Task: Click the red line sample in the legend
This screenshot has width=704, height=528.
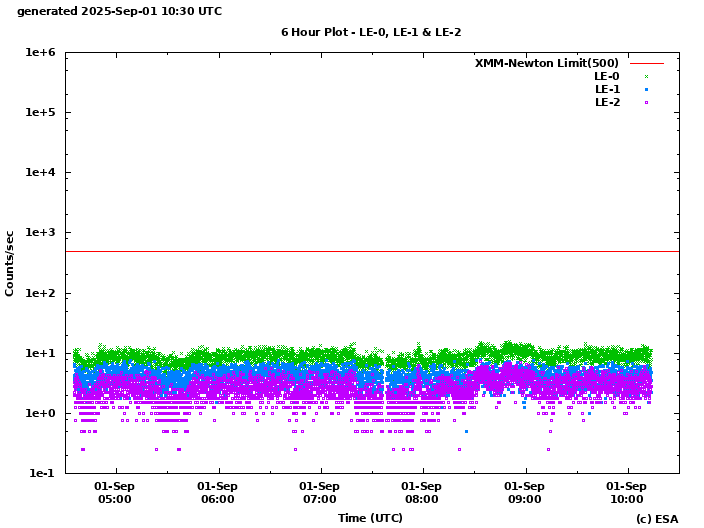Action: pyautogui.click(x=647, y=64)
